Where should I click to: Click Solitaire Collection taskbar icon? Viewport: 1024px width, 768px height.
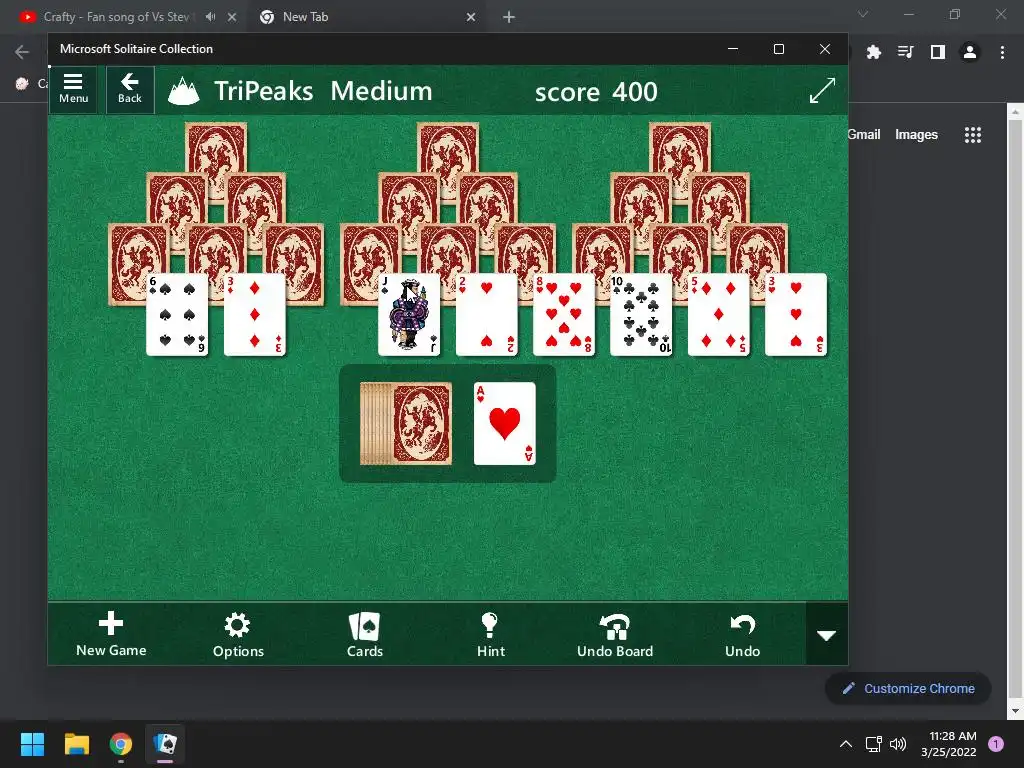(x=165, y=744)
